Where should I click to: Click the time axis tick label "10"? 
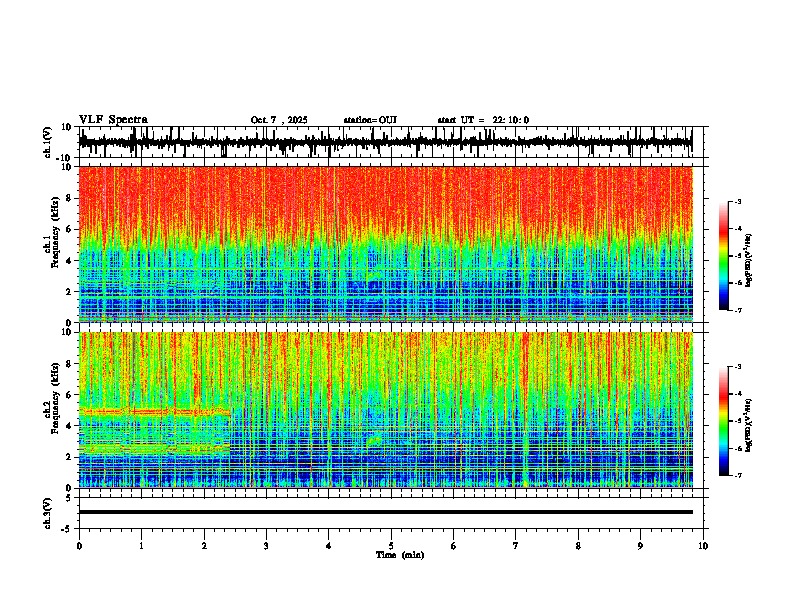coord(703,546)
